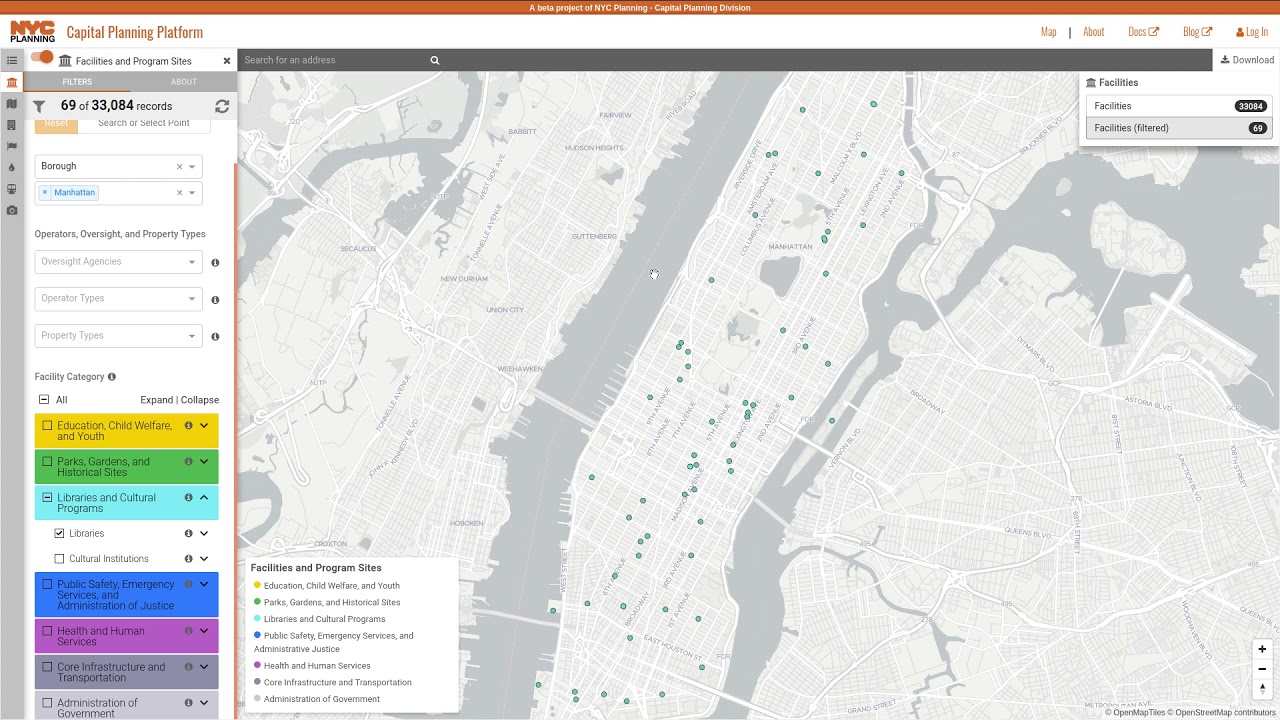The width and height of the screenshot is (1280, 720).
Task: Select the Facilities (filtered) row
Action: tap(1179, 128)
